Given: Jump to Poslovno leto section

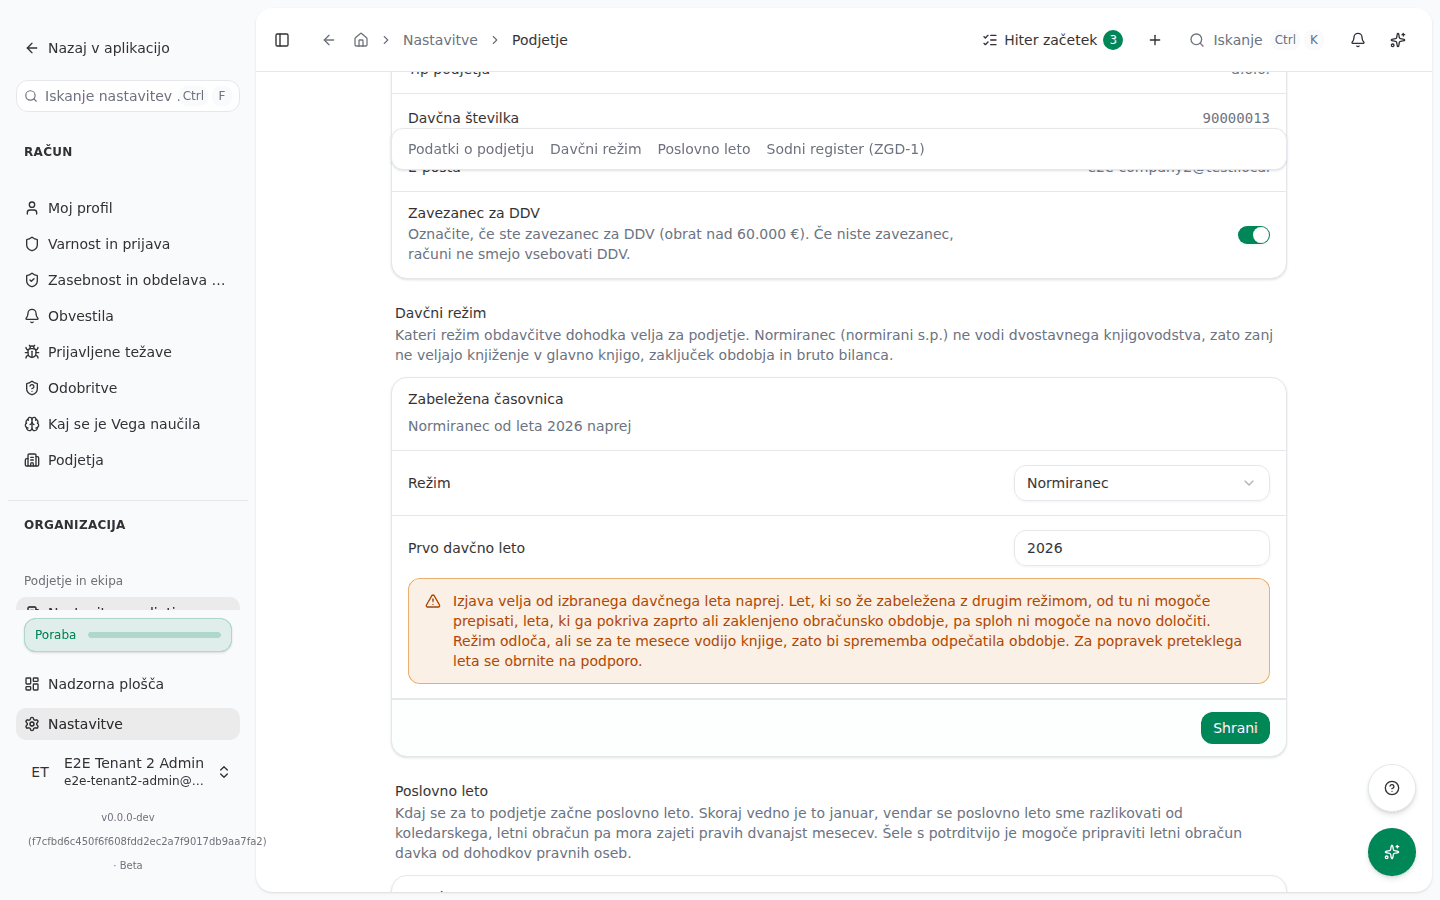Looking at the screenshot, I should pos(704,149).
